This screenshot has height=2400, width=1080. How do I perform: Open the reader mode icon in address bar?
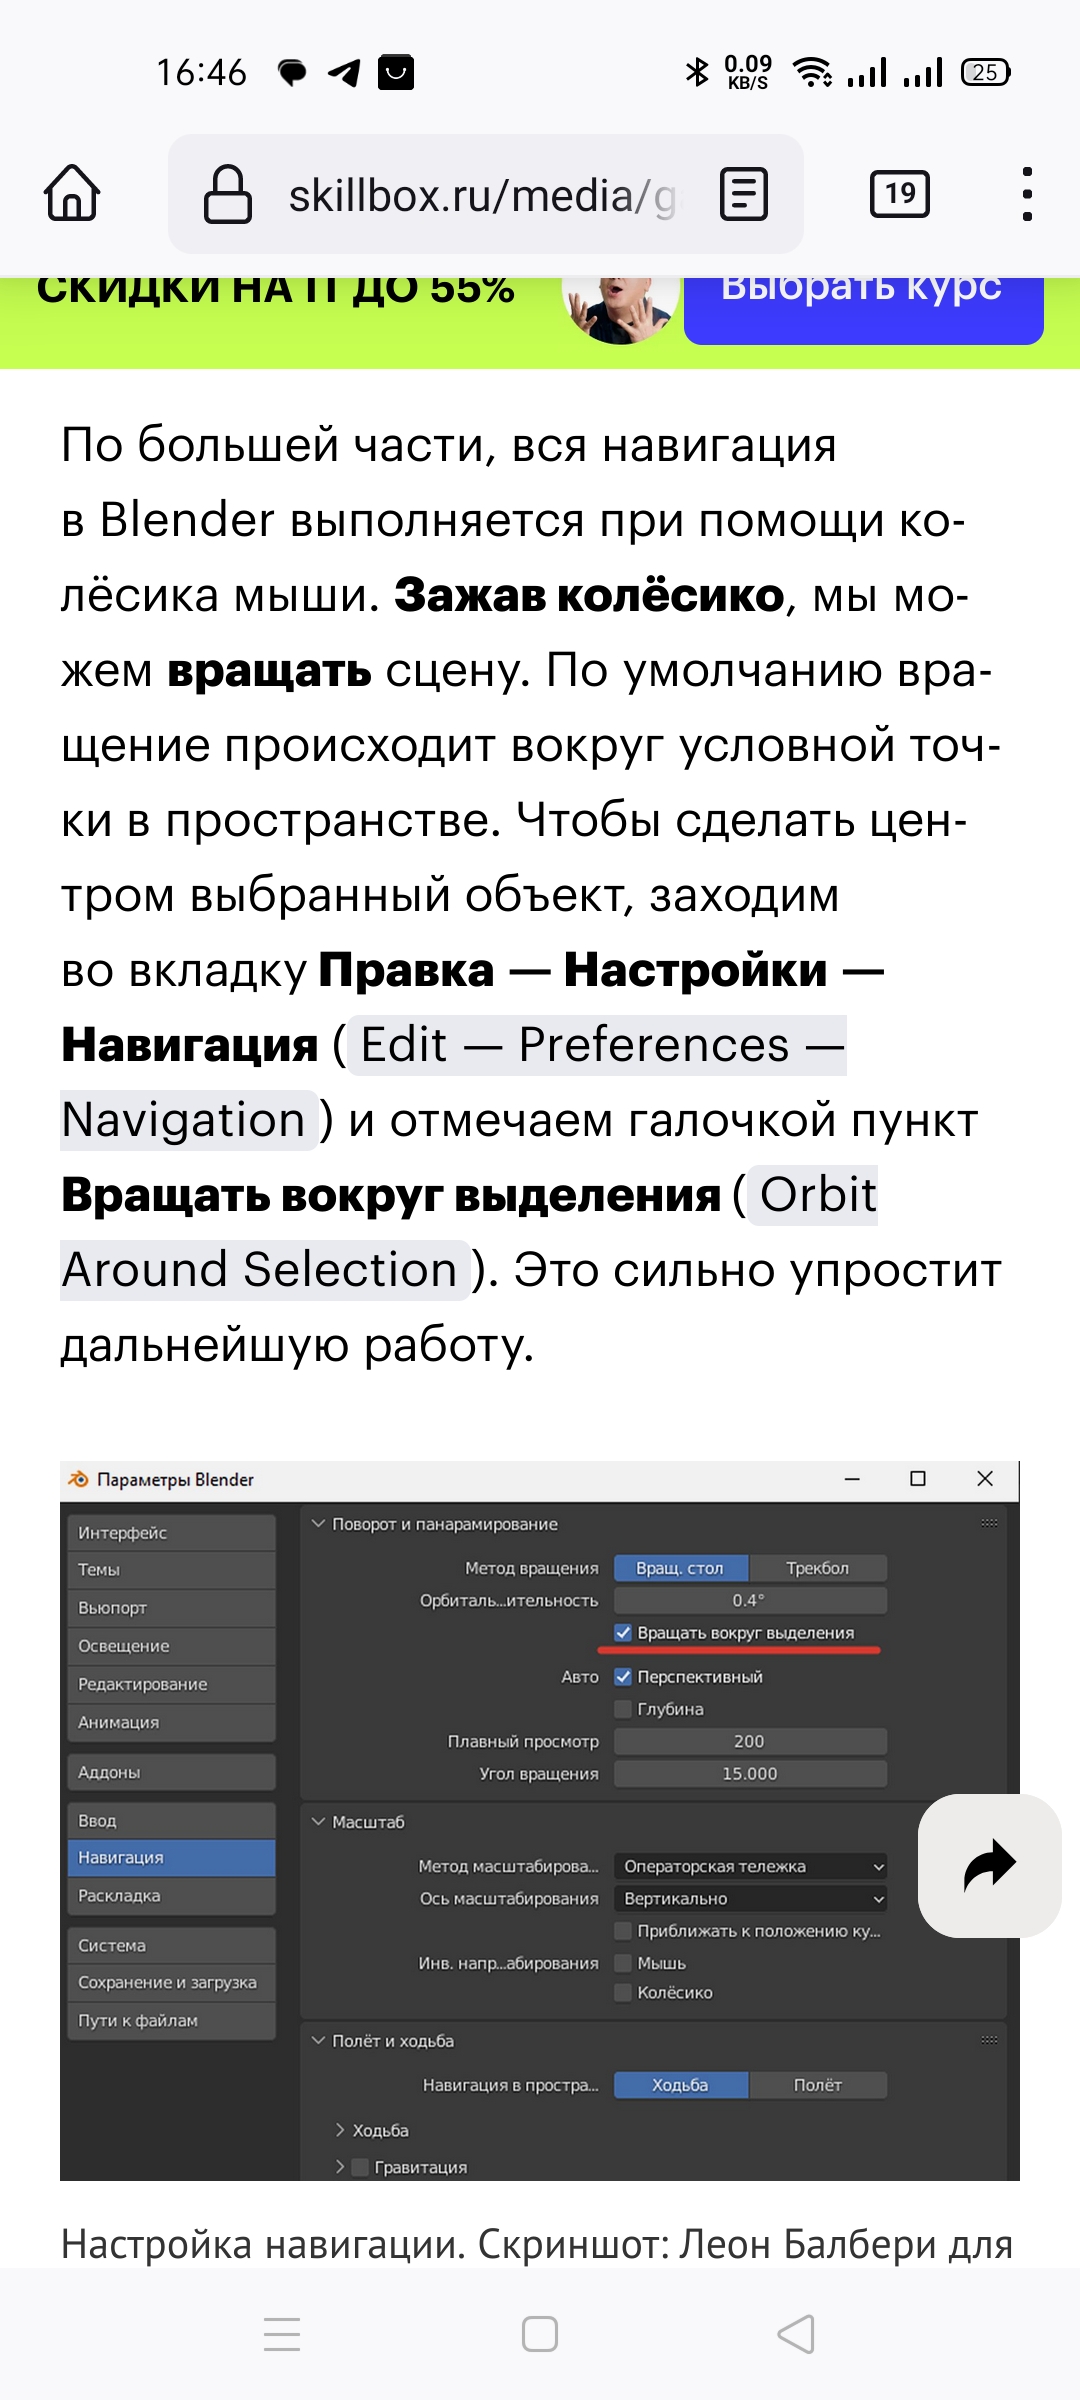(x=744, y=194)
